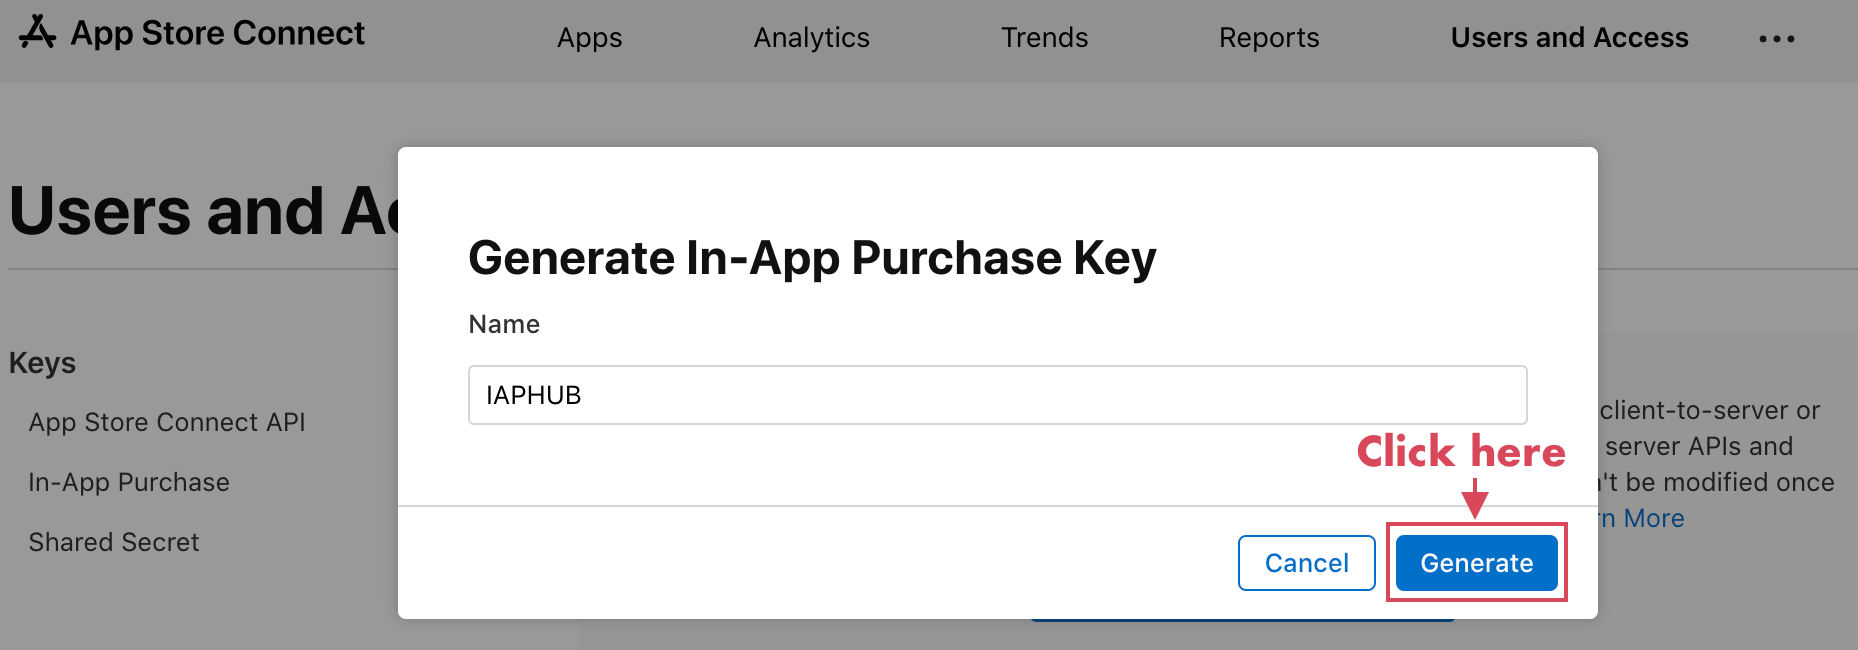Open the Apps section

pos(589,38)
